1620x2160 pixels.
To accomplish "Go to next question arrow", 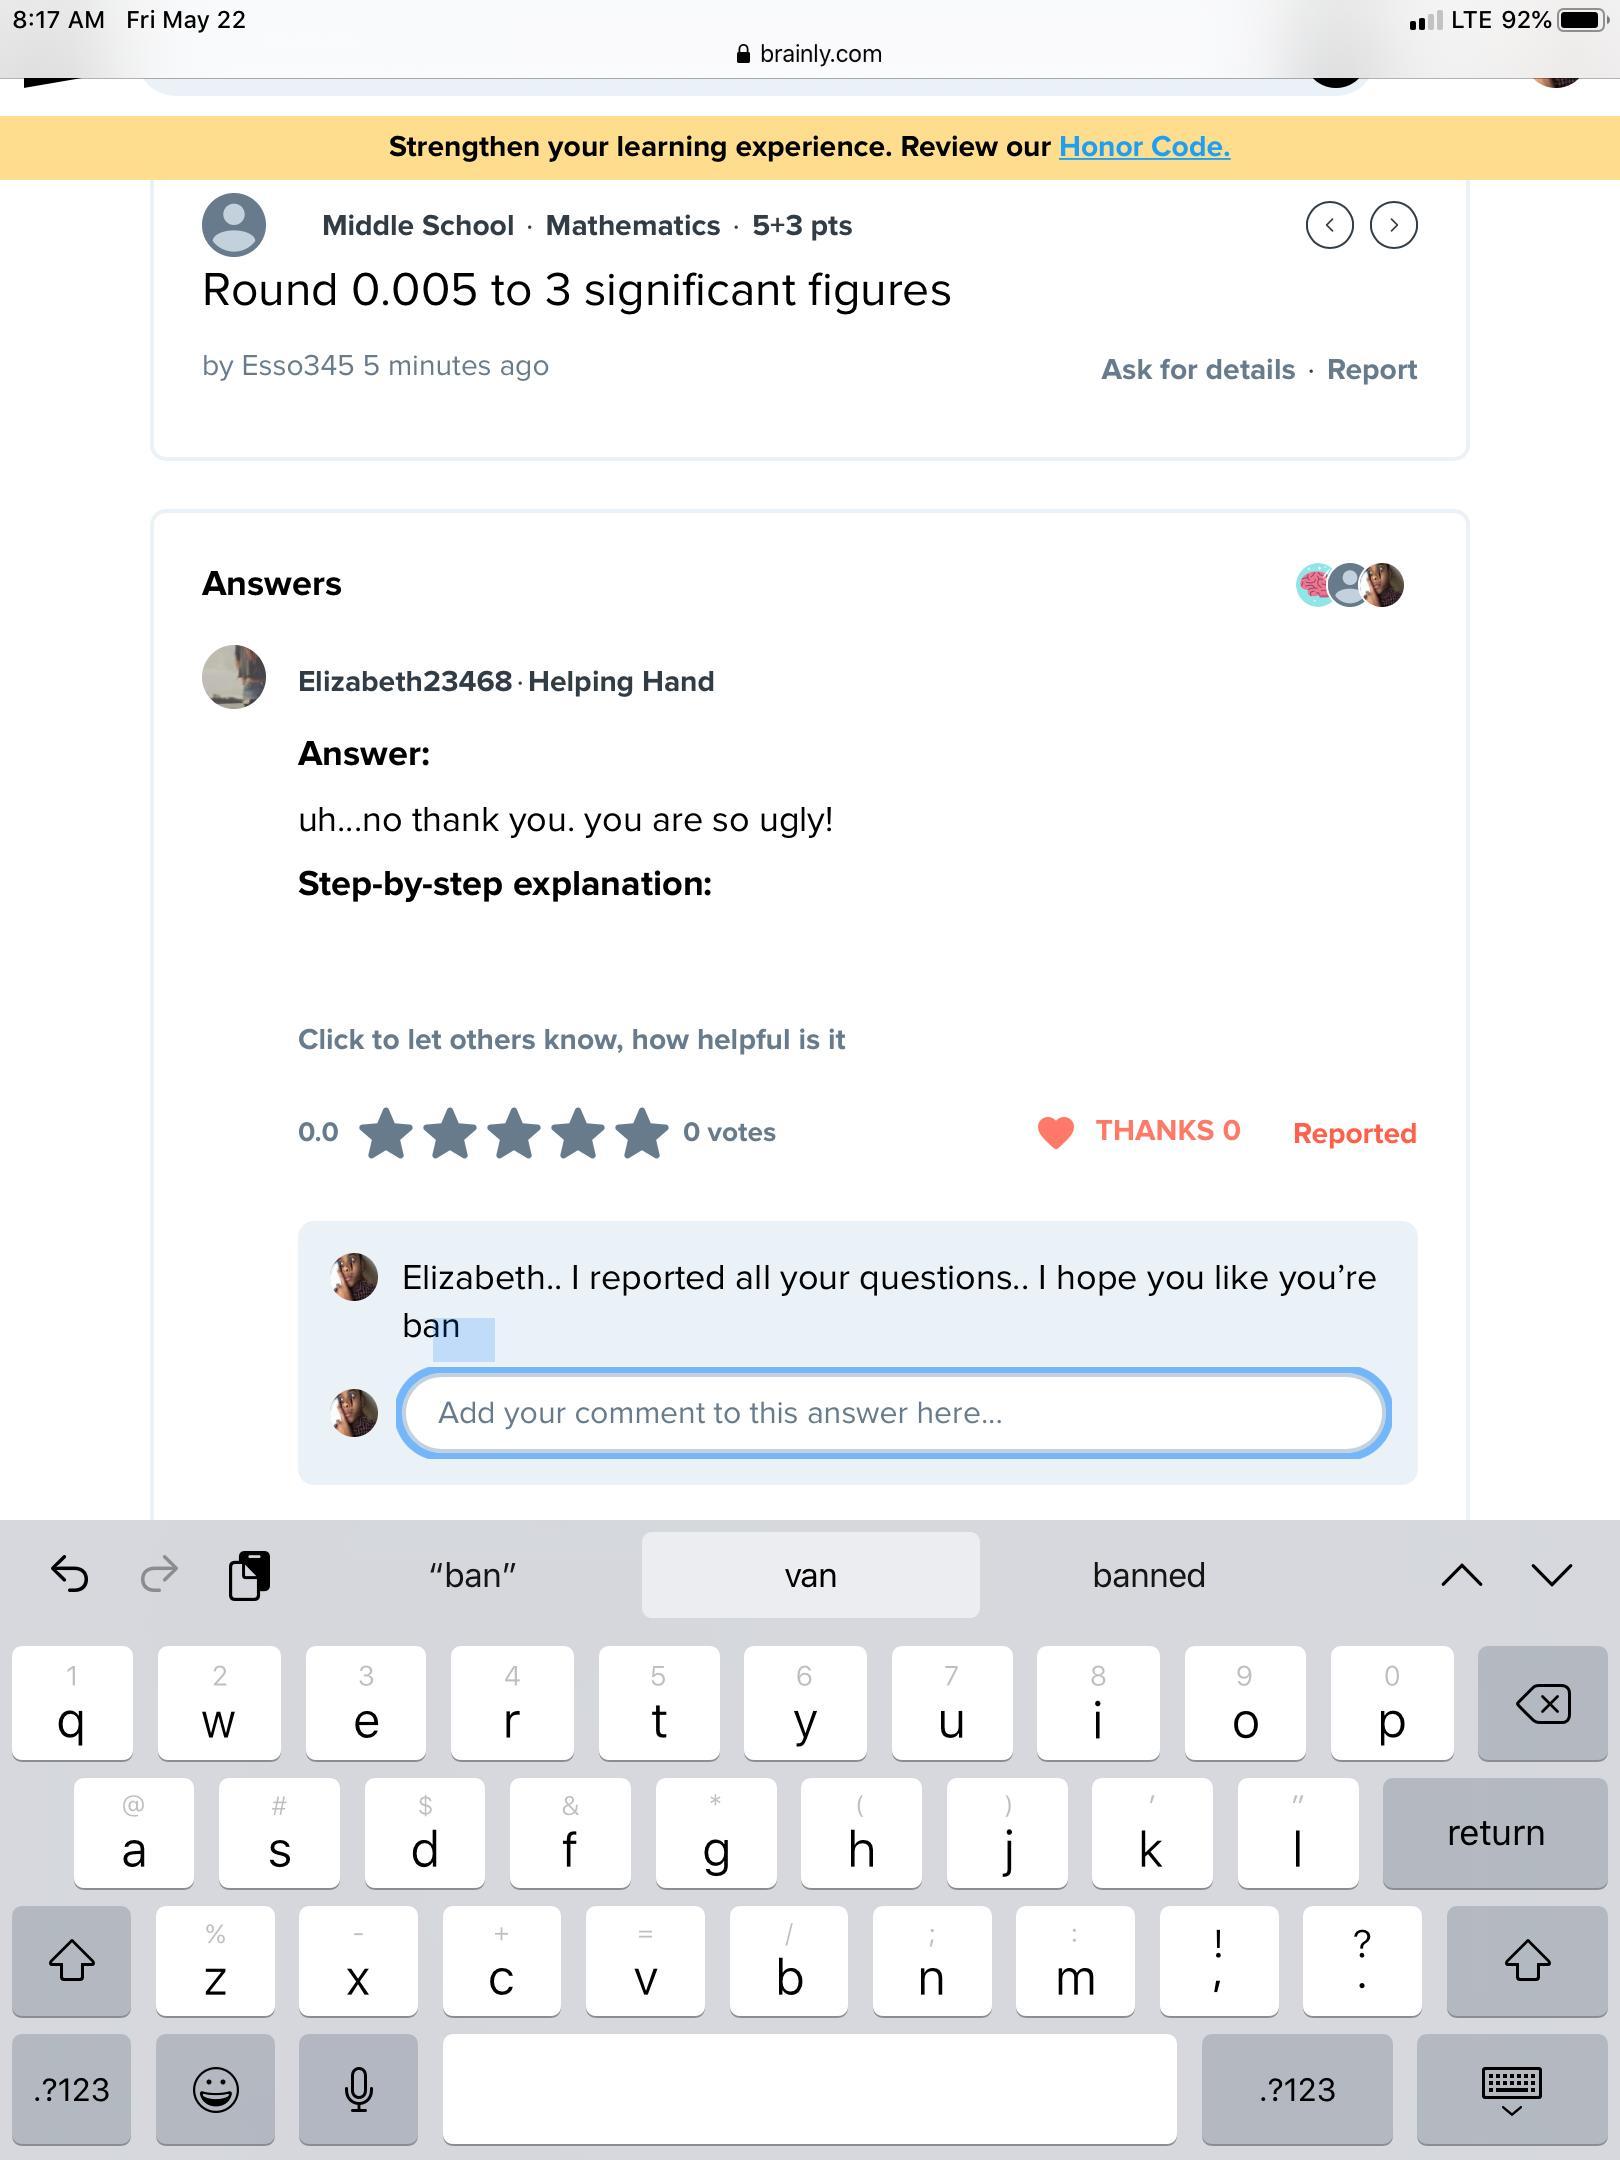I will (1393, 225).
